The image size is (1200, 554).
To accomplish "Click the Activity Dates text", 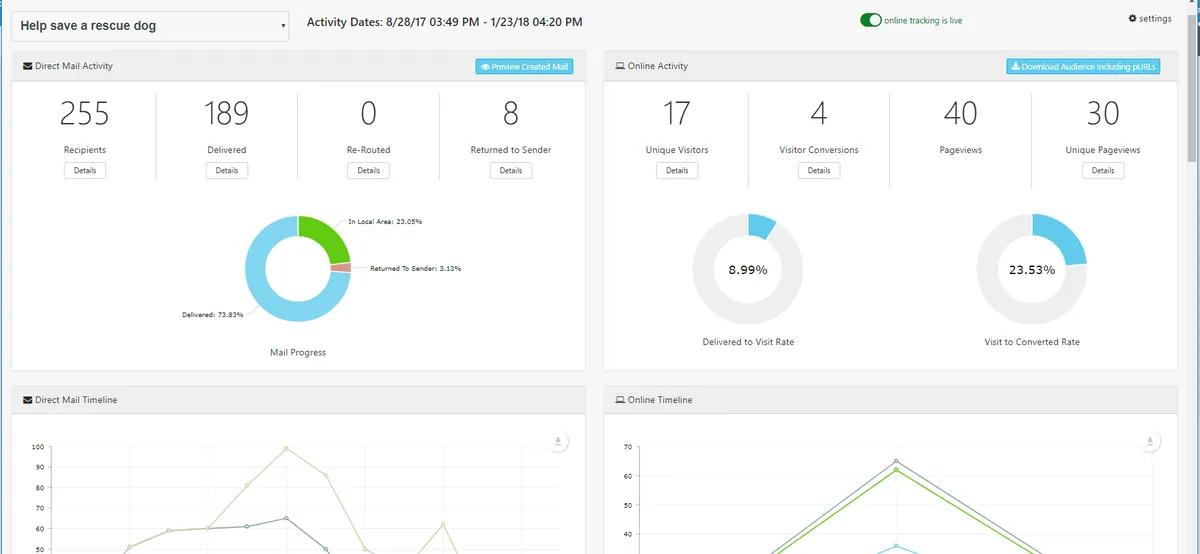I will (445, 22).
